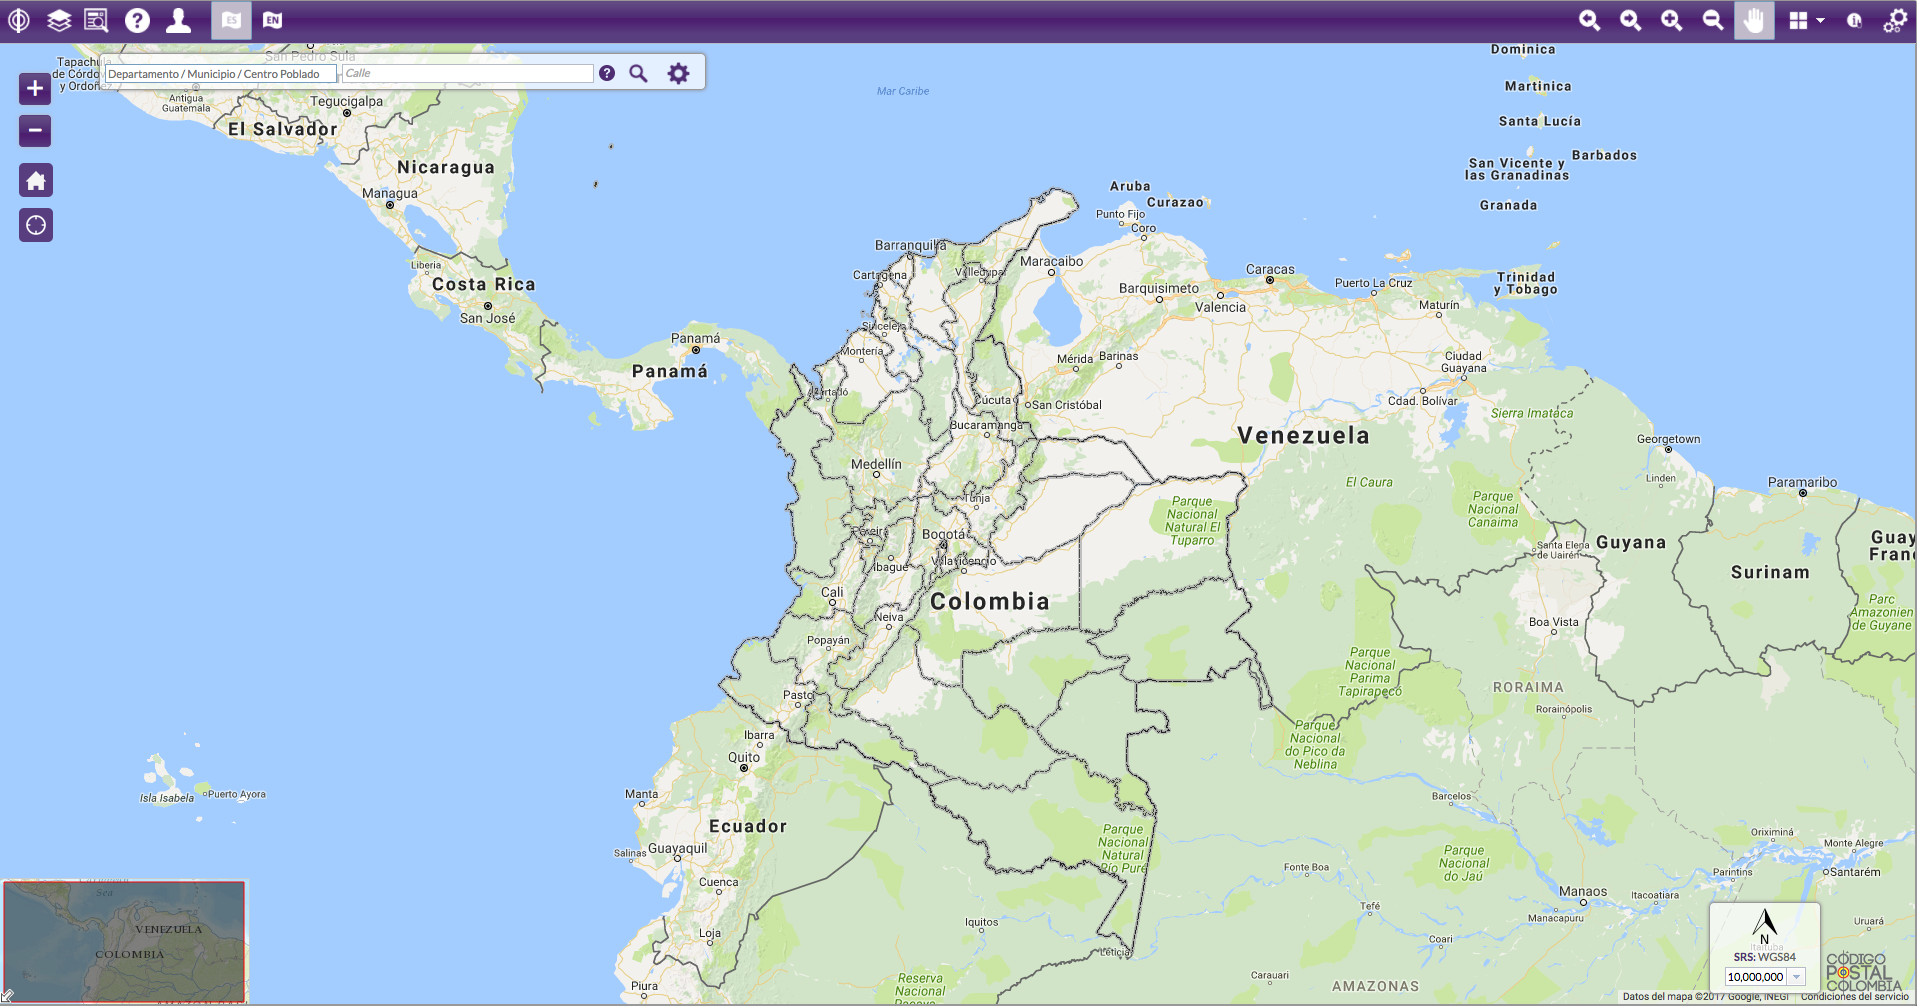Viewport: 1917px width, 1006px height.
Task: Switch language to Spanish (ES flag)
Action: click(231, 20)
